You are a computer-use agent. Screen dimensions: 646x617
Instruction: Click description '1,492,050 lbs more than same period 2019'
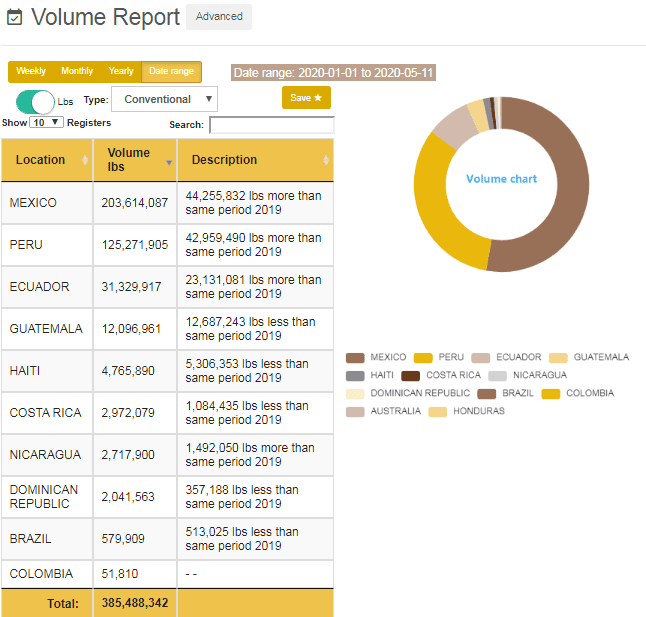250,455
